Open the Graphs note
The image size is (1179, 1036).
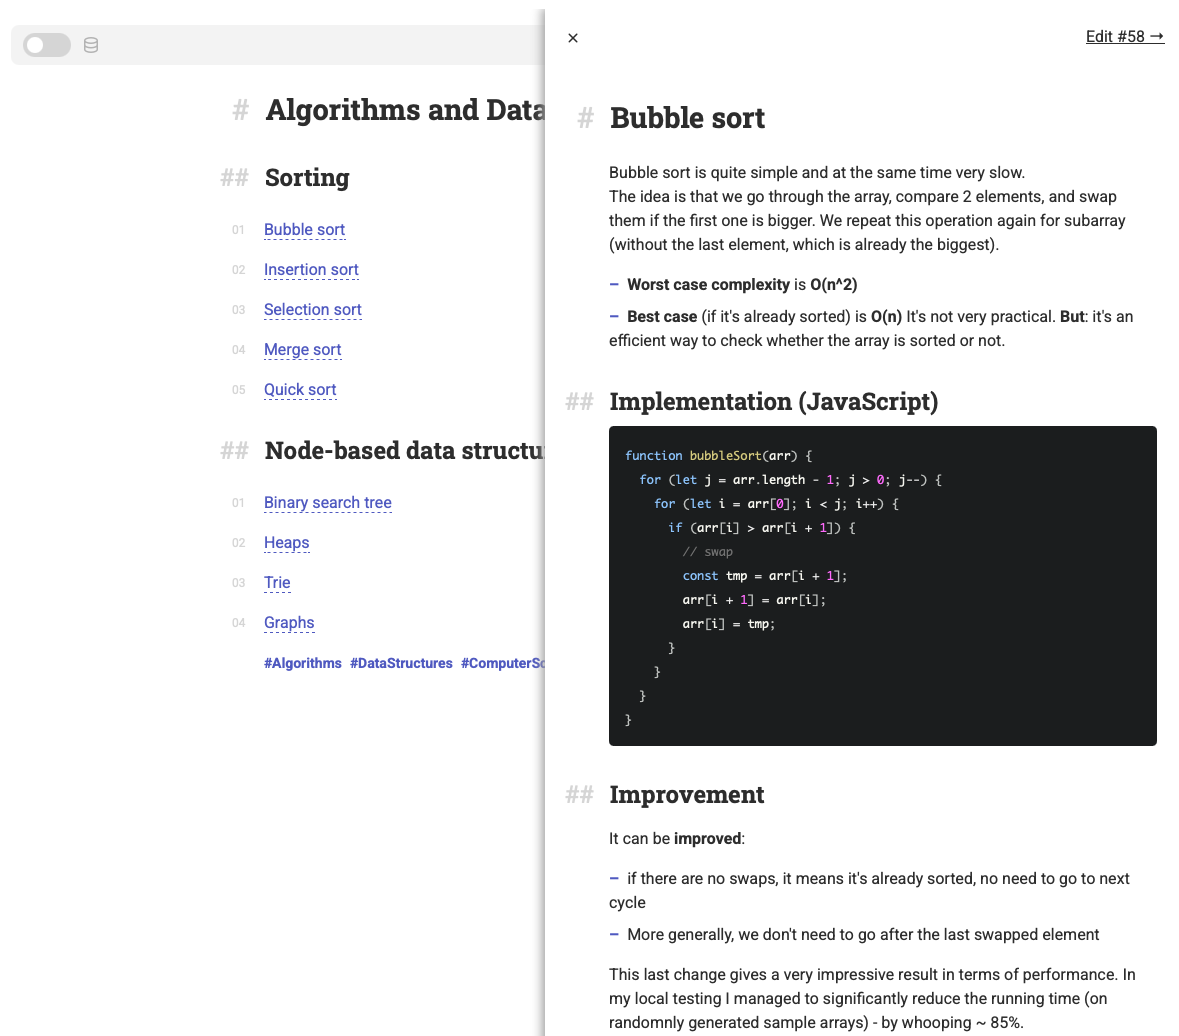click(289, 623)
